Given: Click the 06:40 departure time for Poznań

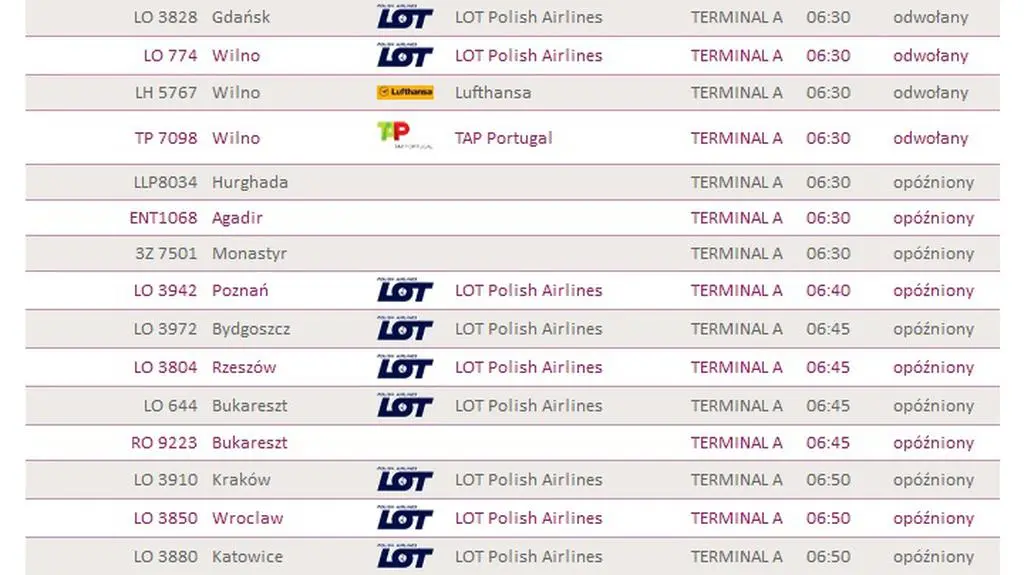Looking at the screenshot, I should point(828,290).
